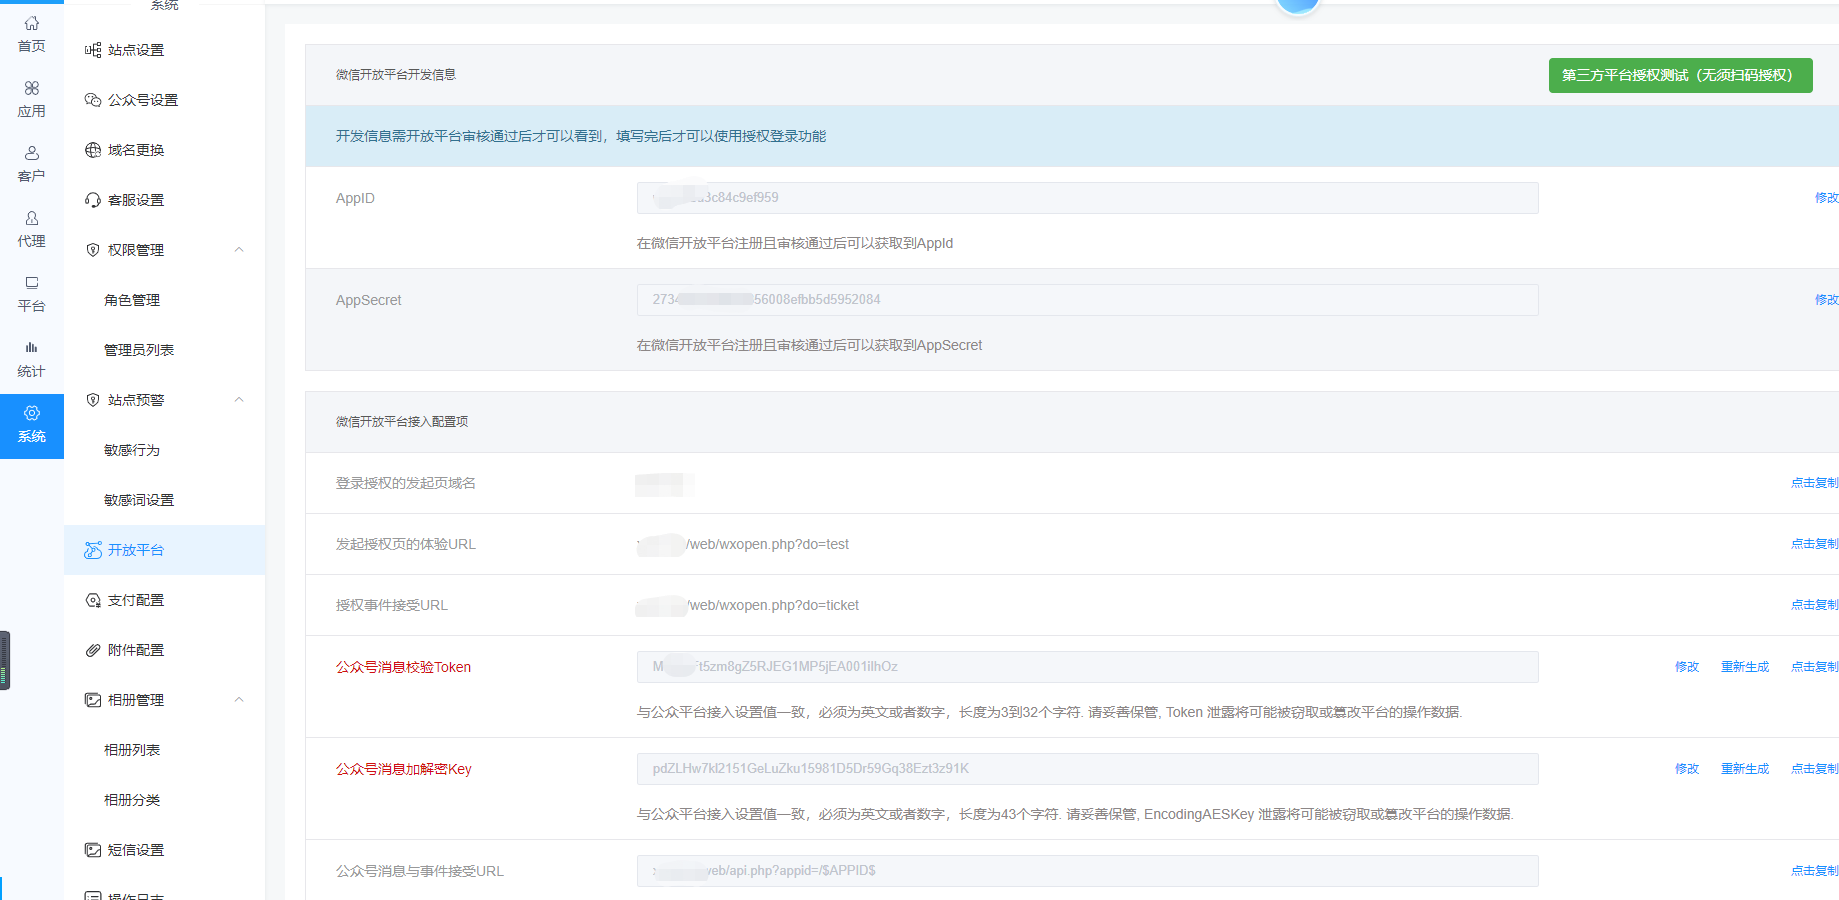
Task: Click the 附件配置 paperclip icon
Action: pos(93,650)
